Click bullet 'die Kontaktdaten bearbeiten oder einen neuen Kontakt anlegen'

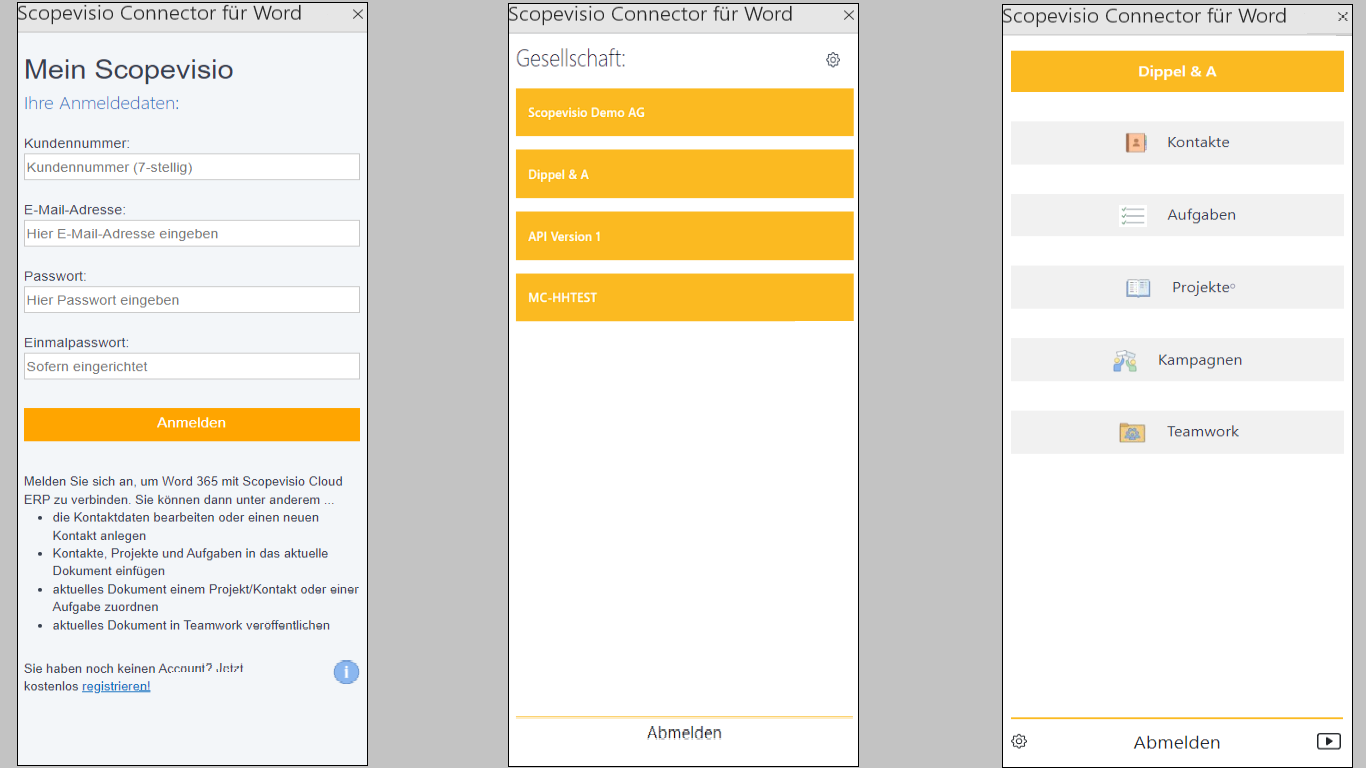(x=186, y=527)
